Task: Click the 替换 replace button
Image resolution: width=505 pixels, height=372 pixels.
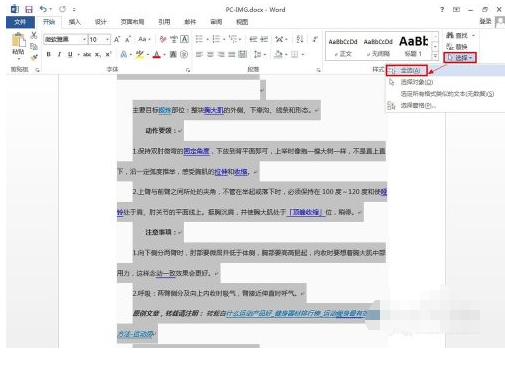Action: [x=457, y=47]
